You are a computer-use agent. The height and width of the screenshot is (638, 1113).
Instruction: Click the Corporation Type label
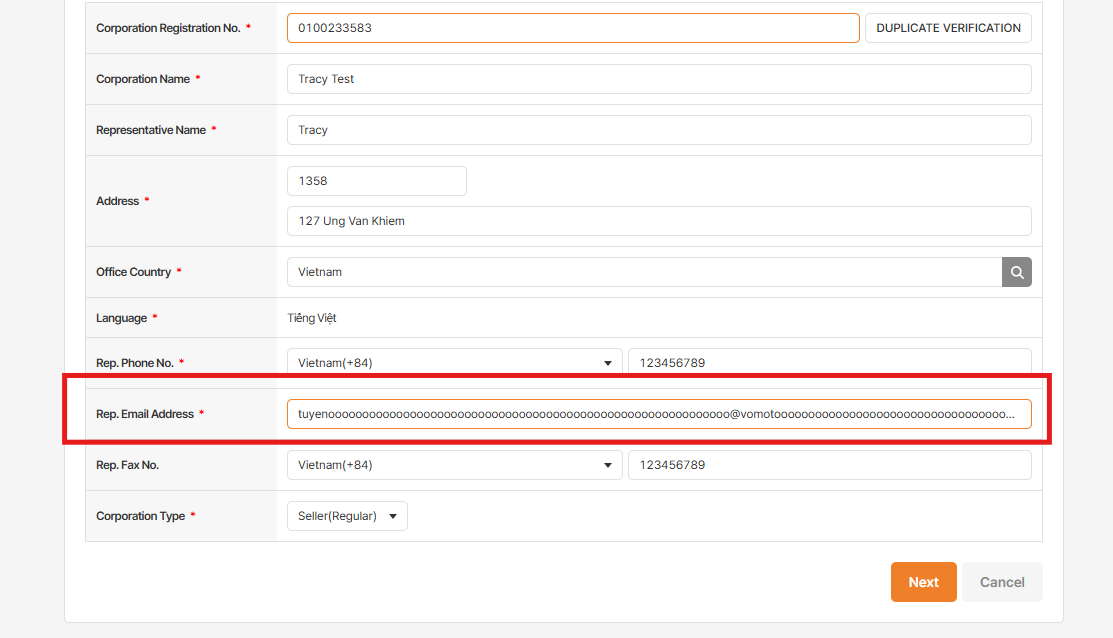(x=141, y=516)
